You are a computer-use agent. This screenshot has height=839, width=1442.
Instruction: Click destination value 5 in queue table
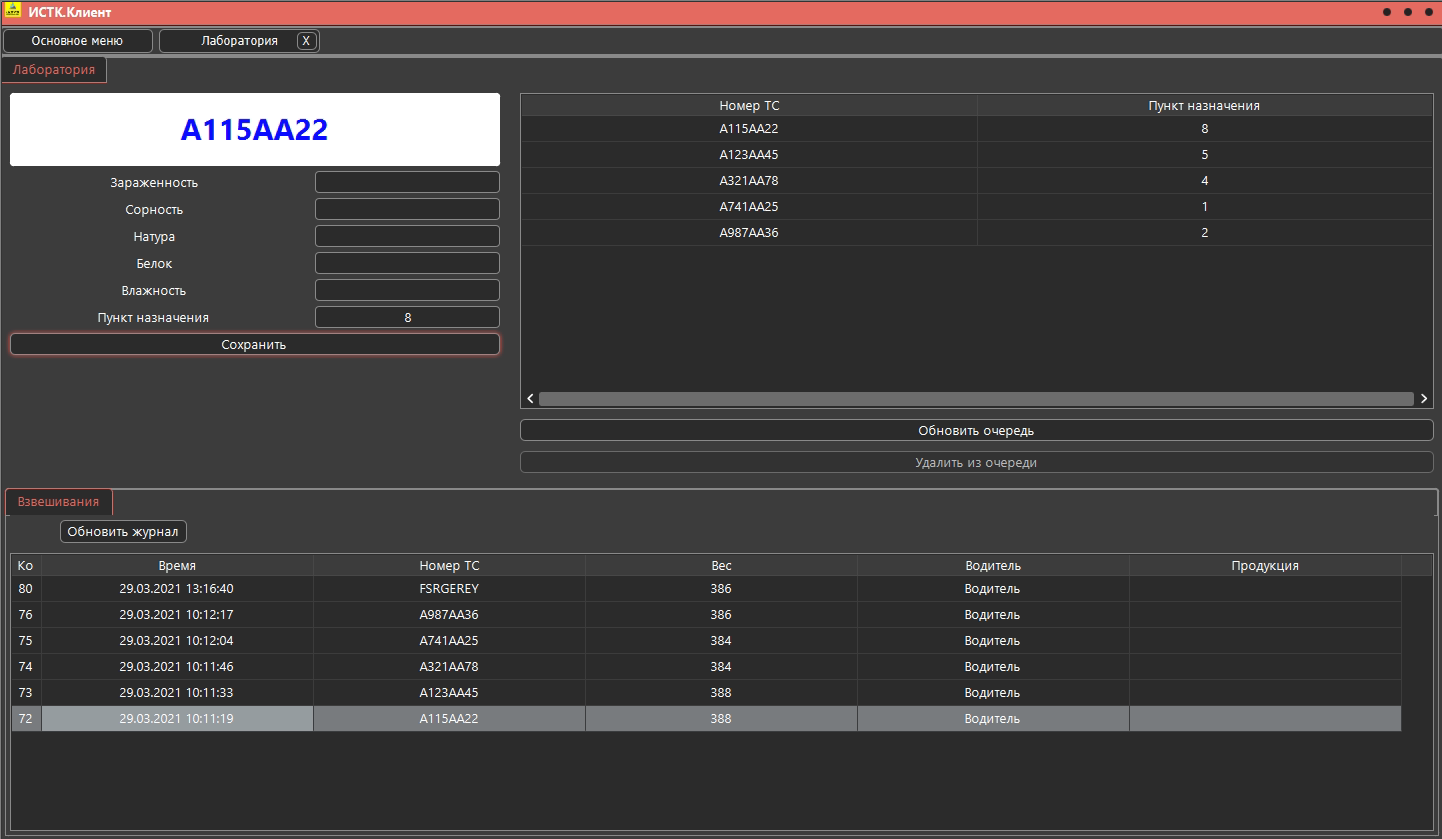pyautogui.click(x=1205, y=155)
